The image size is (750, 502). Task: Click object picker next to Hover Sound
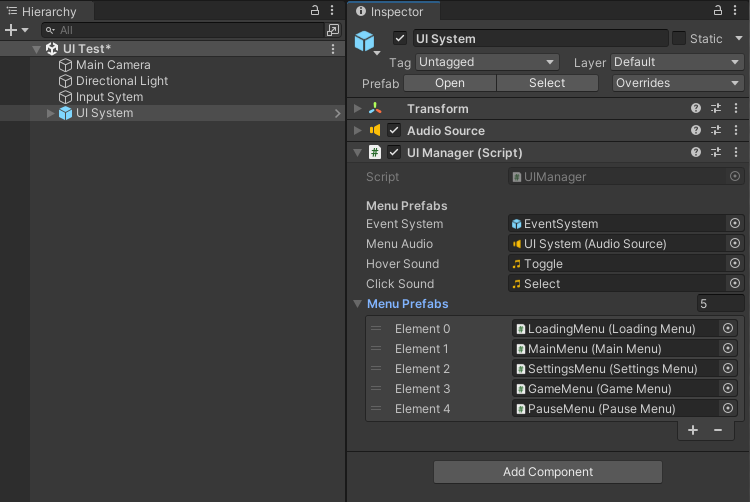pos(735,264)
